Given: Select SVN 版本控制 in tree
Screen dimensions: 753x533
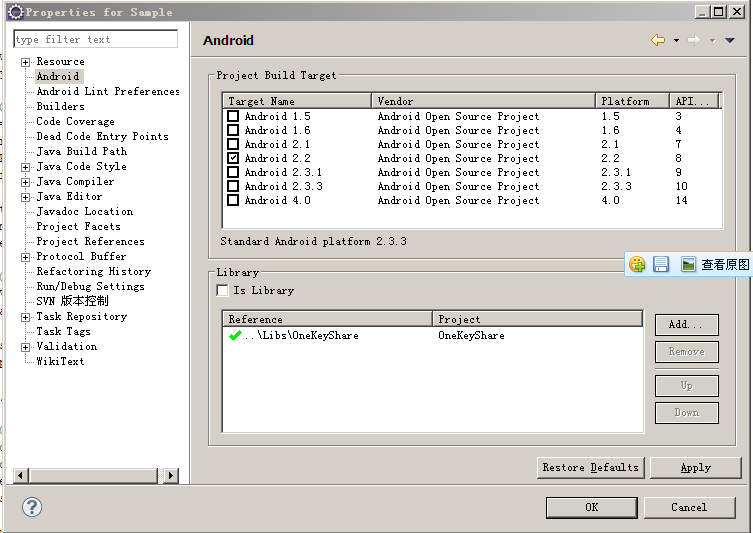Looking at the screenshot, I should pos(73,301).
